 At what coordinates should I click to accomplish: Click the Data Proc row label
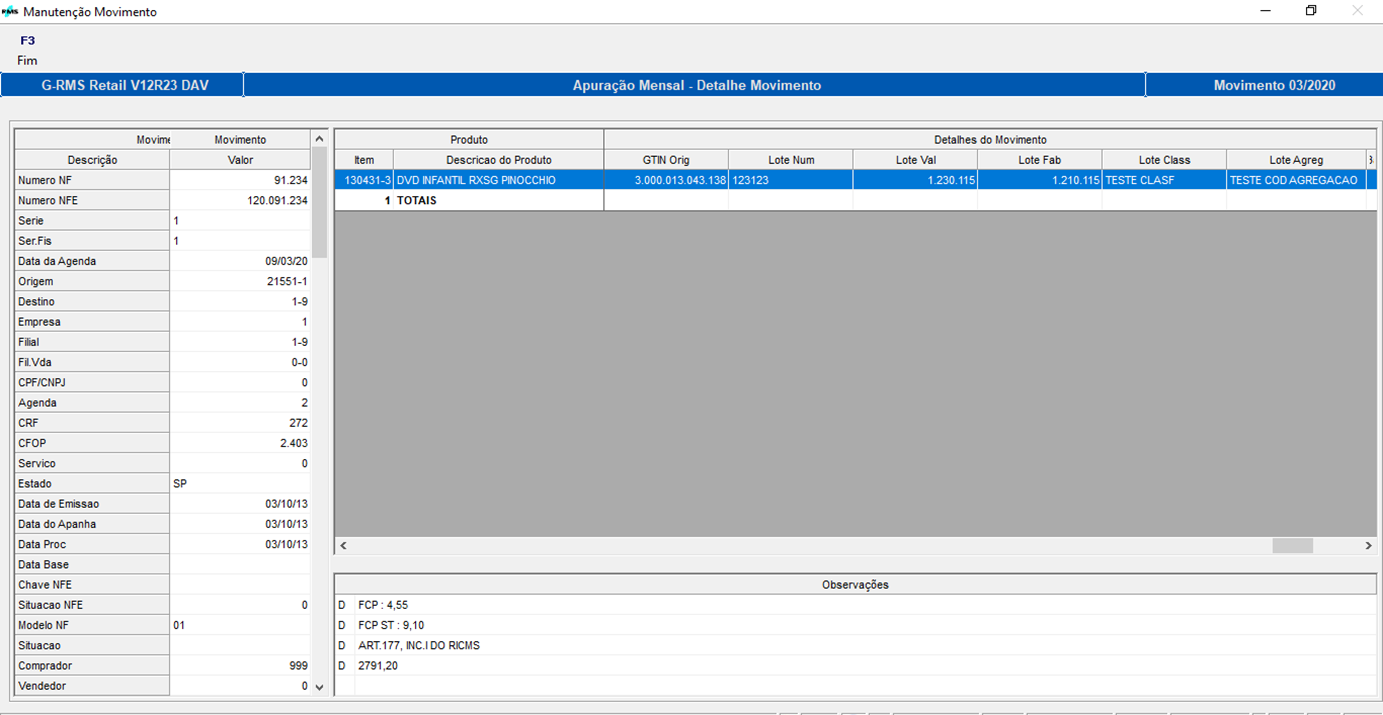[92, 544]
